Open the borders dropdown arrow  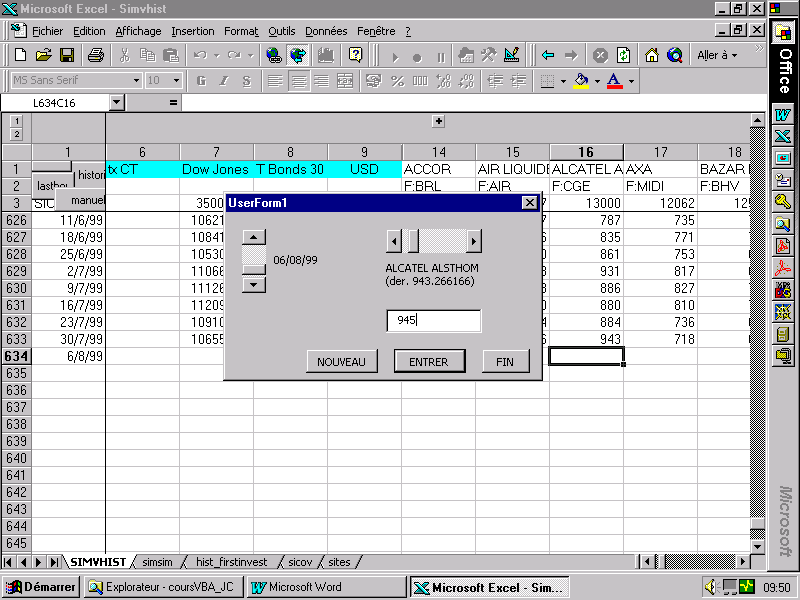(563, 81)
